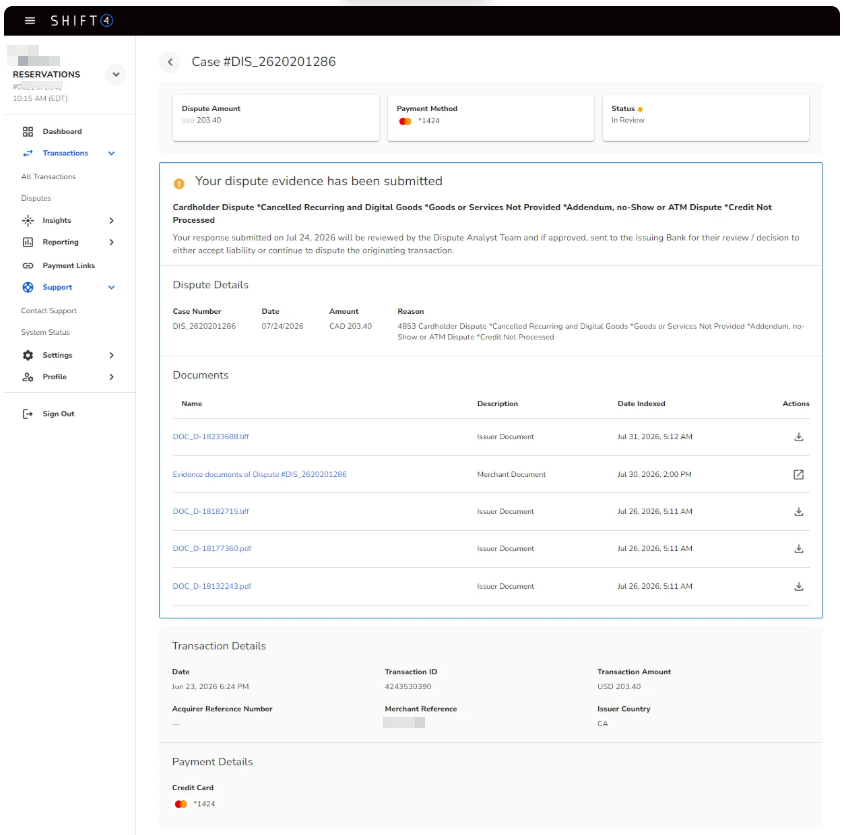Open the DOC_D-18233688.tiff document link
This screenshot has height=835, width=844.
point(211,437)
